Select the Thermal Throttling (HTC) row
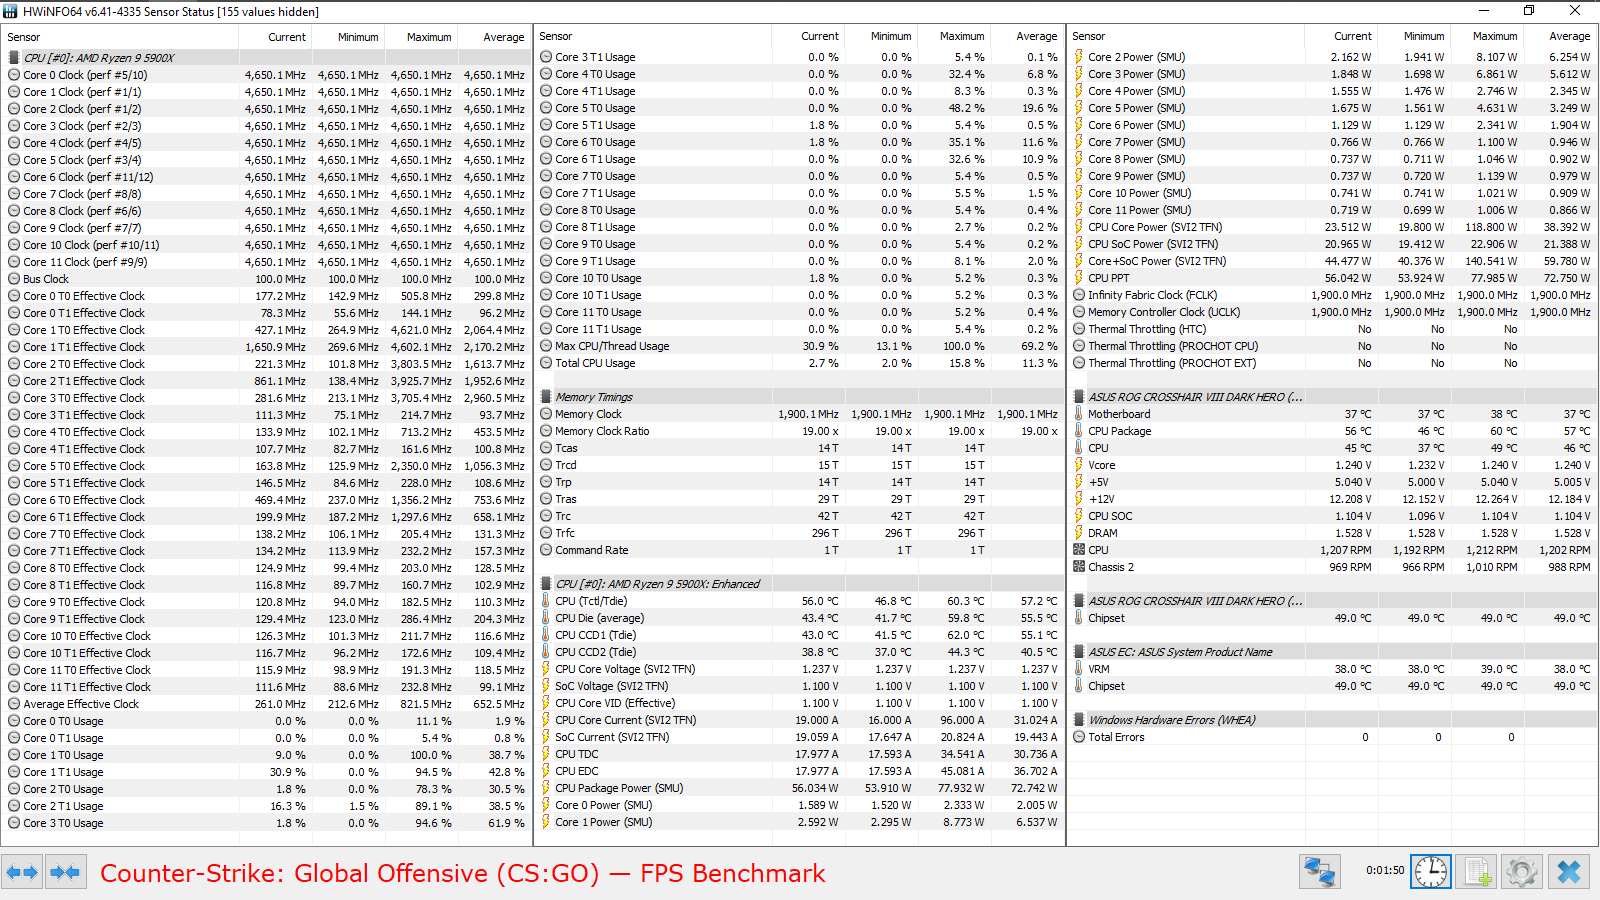The width and height of the screenshot is (1600, 900). (x=1333, y=329)
